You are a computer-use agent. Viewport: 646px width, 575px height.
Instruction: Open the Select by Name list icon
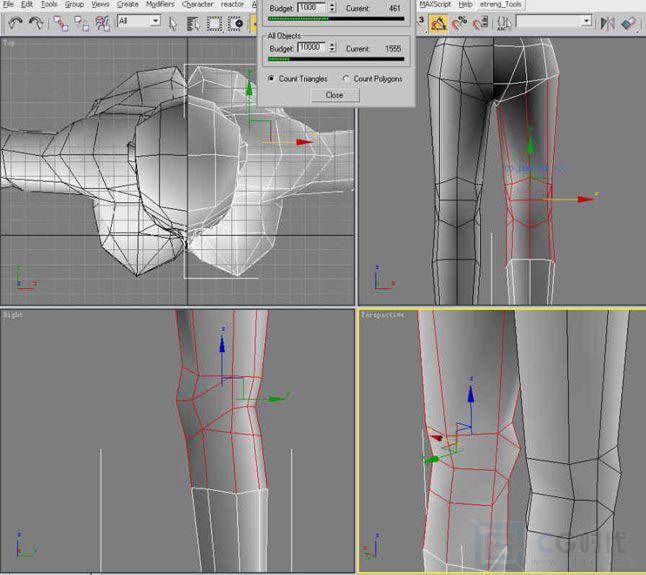click(193, 23)
